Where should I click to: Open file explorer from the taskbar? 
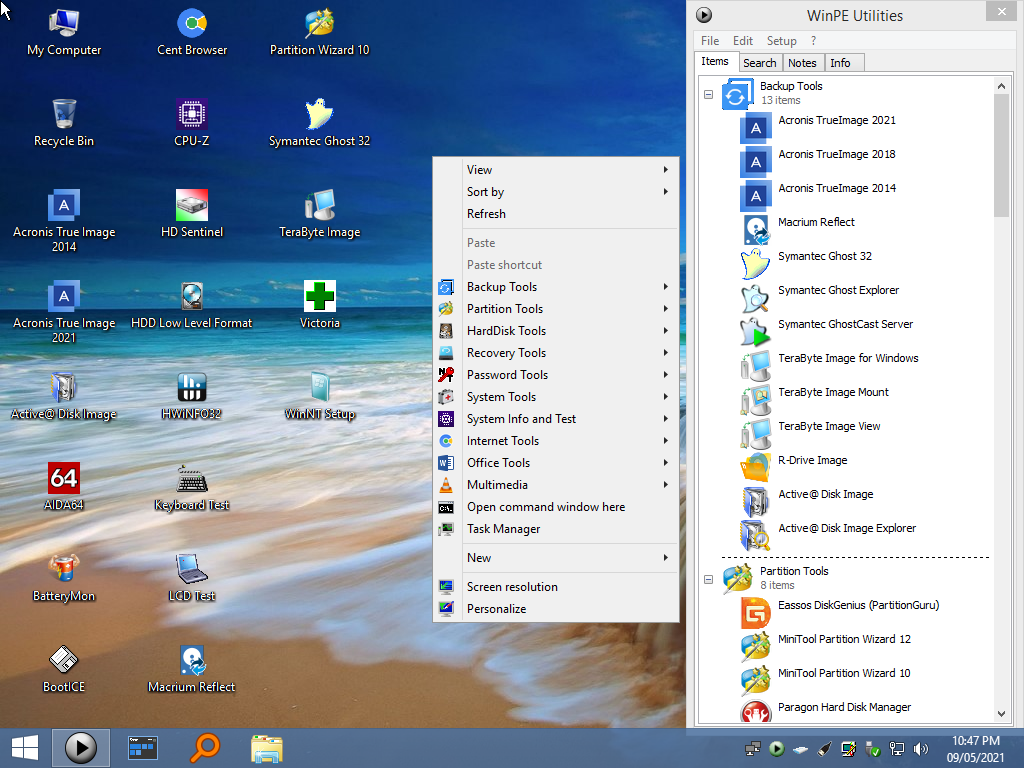(x=266, y=748)
